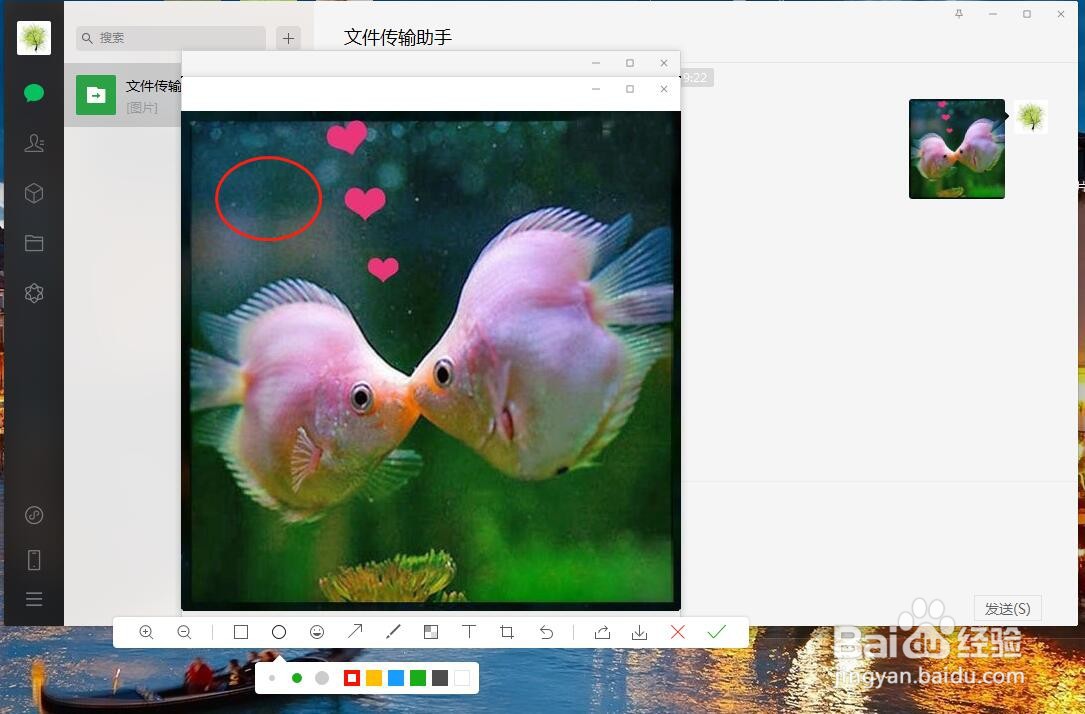This screenshot has height=714, width=1085.
Task: Open the emoji sticker tool
Action: [317, 632]
